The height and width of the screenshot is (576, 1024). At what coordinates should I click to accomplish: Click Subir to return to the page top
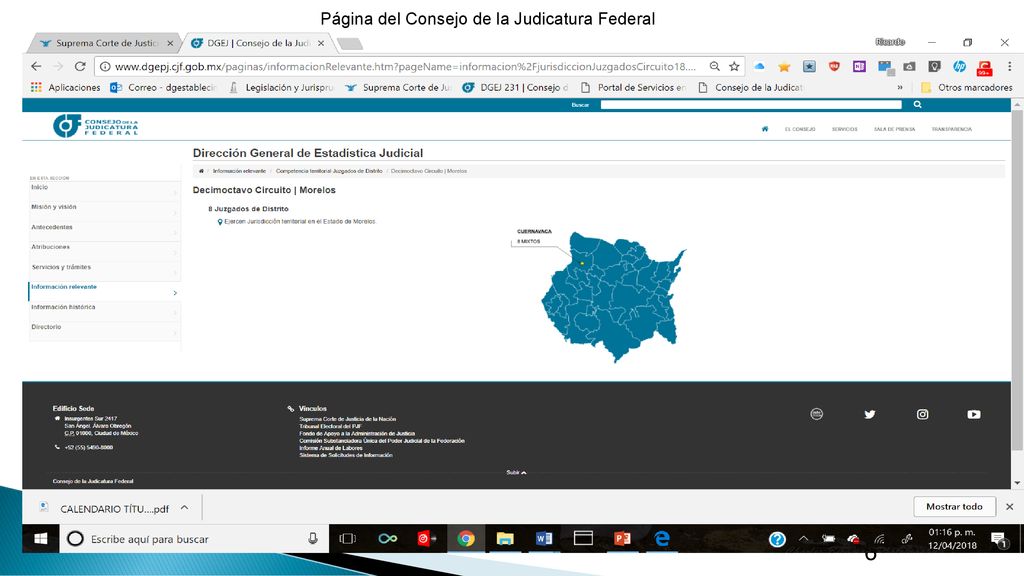(516, 472)
